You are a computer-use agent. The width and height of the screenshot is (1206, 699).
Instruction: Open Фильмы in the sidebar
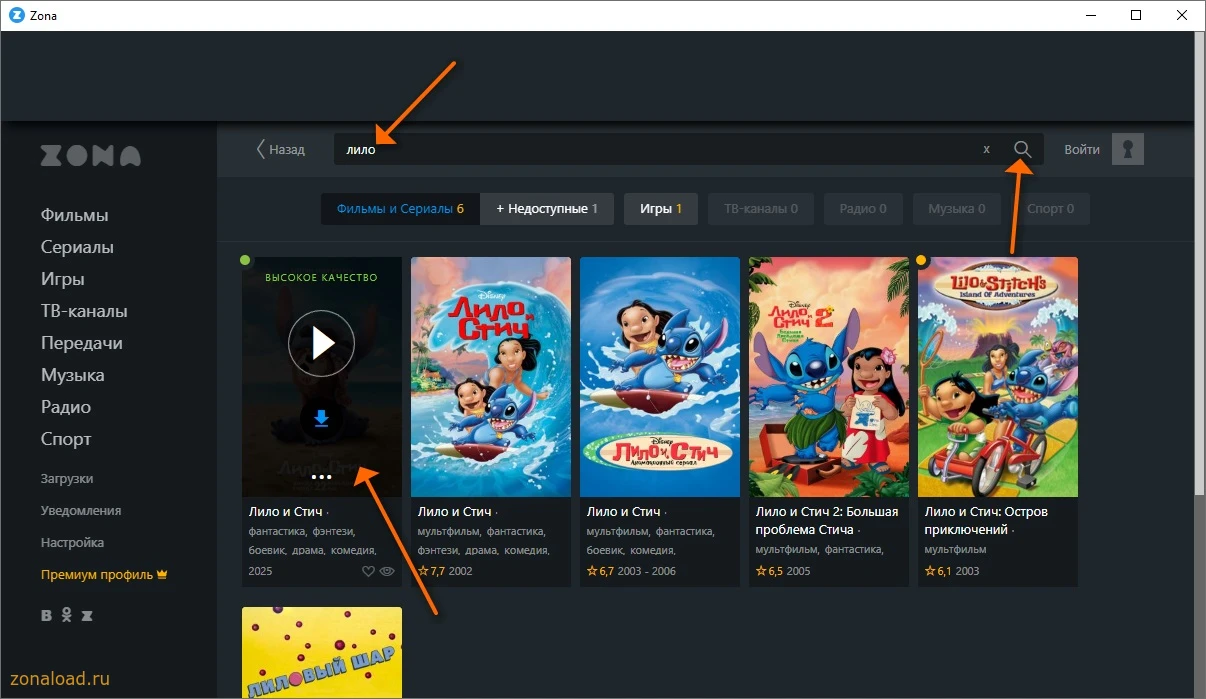[75, 215]
